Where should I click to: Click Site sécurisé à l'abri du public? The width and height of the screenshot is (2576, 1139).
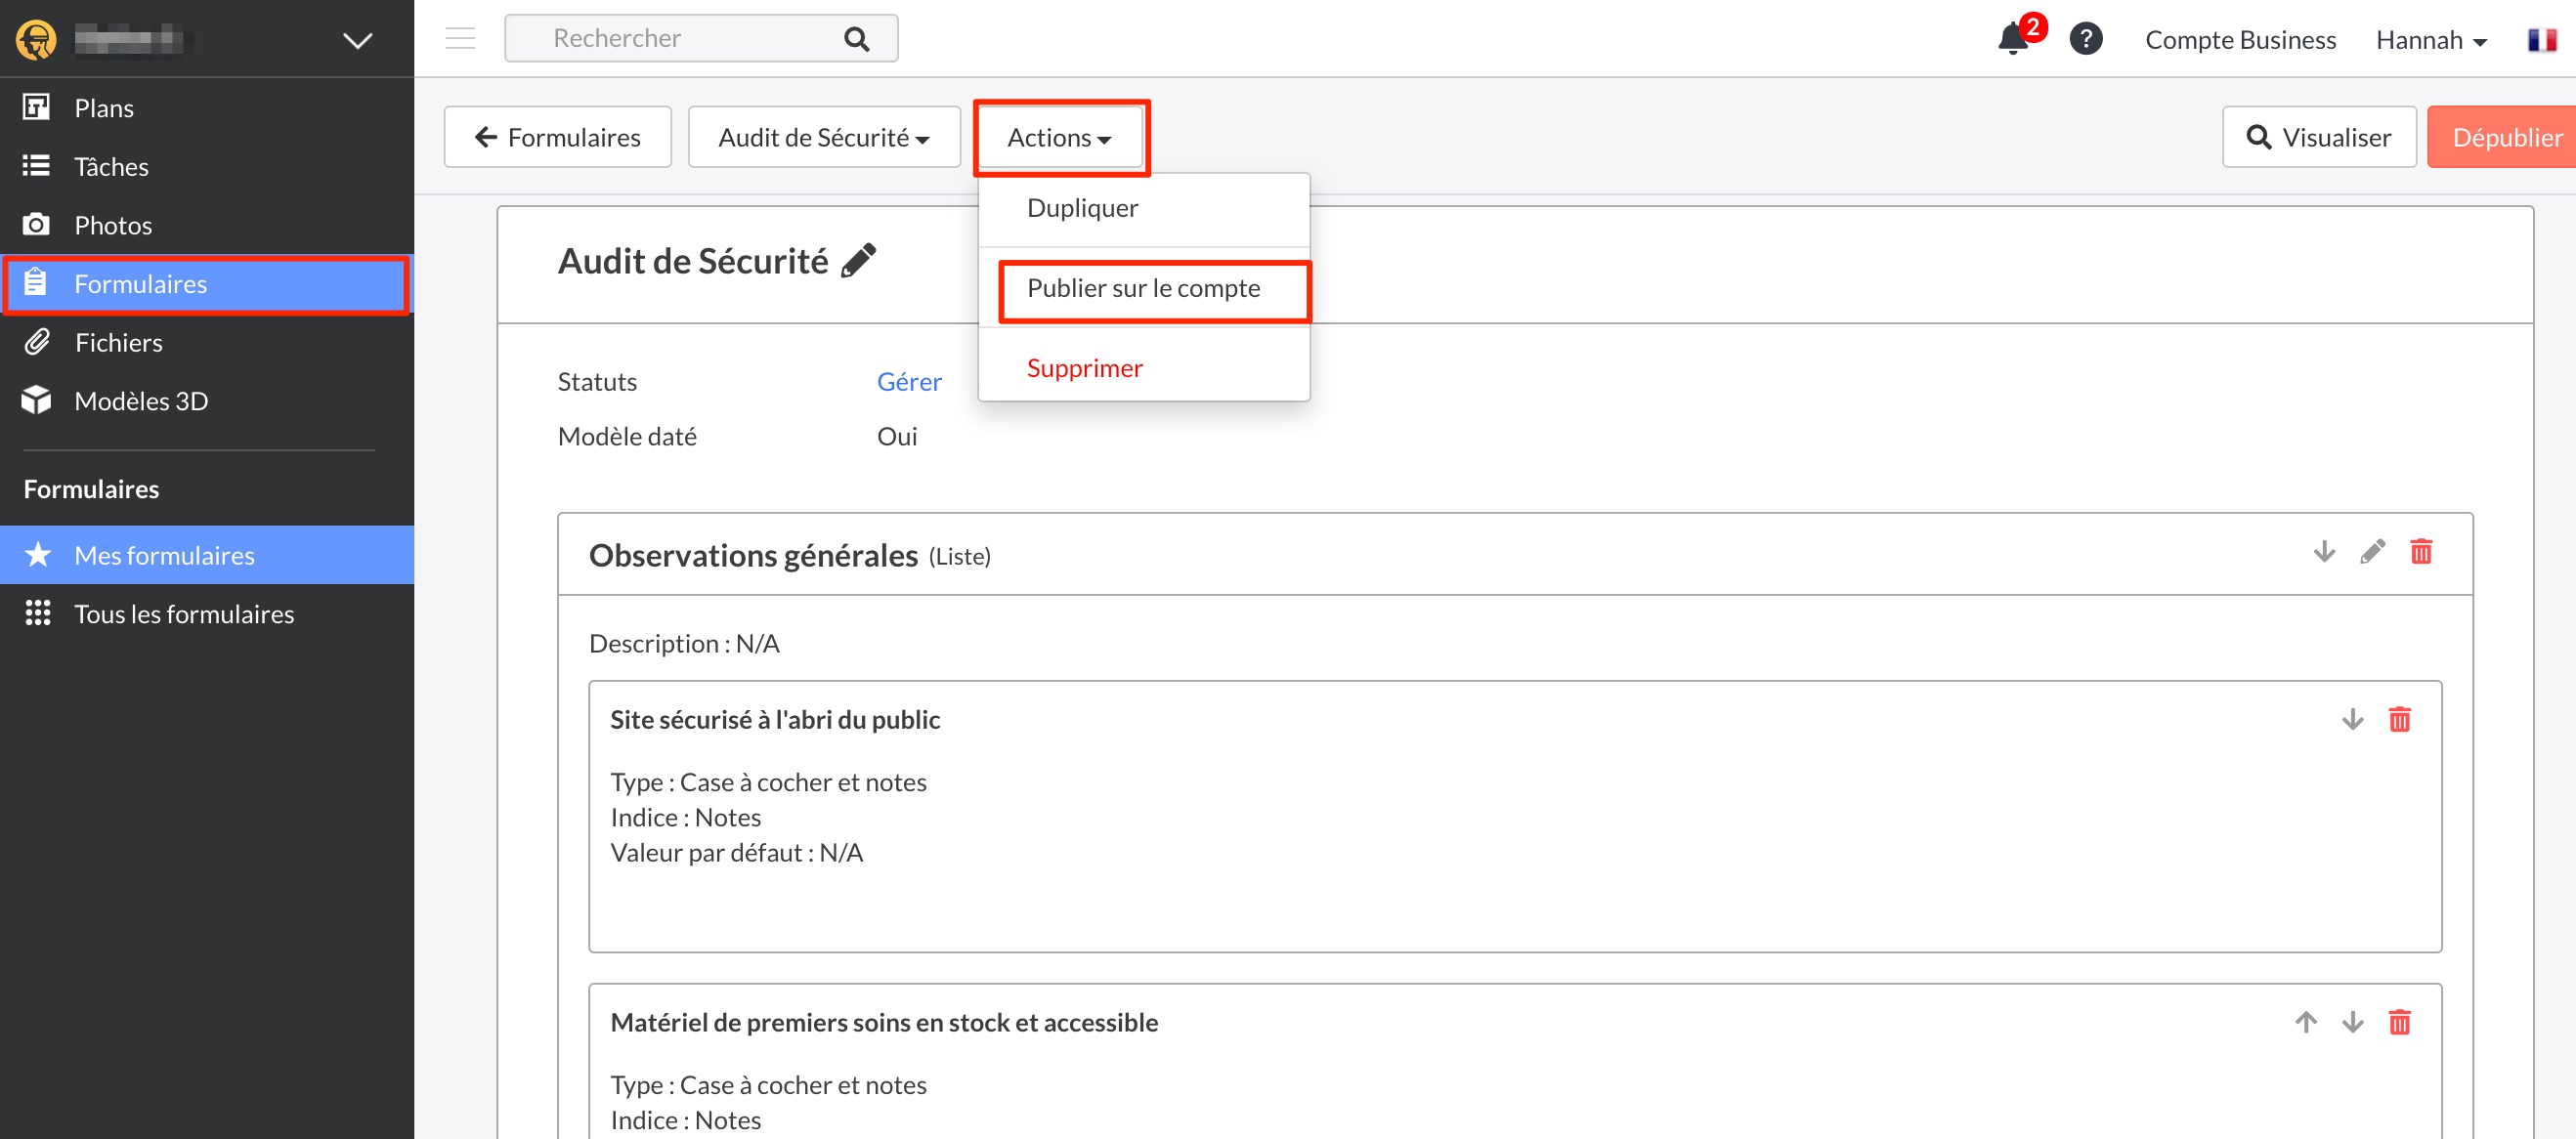pos(775,720)
